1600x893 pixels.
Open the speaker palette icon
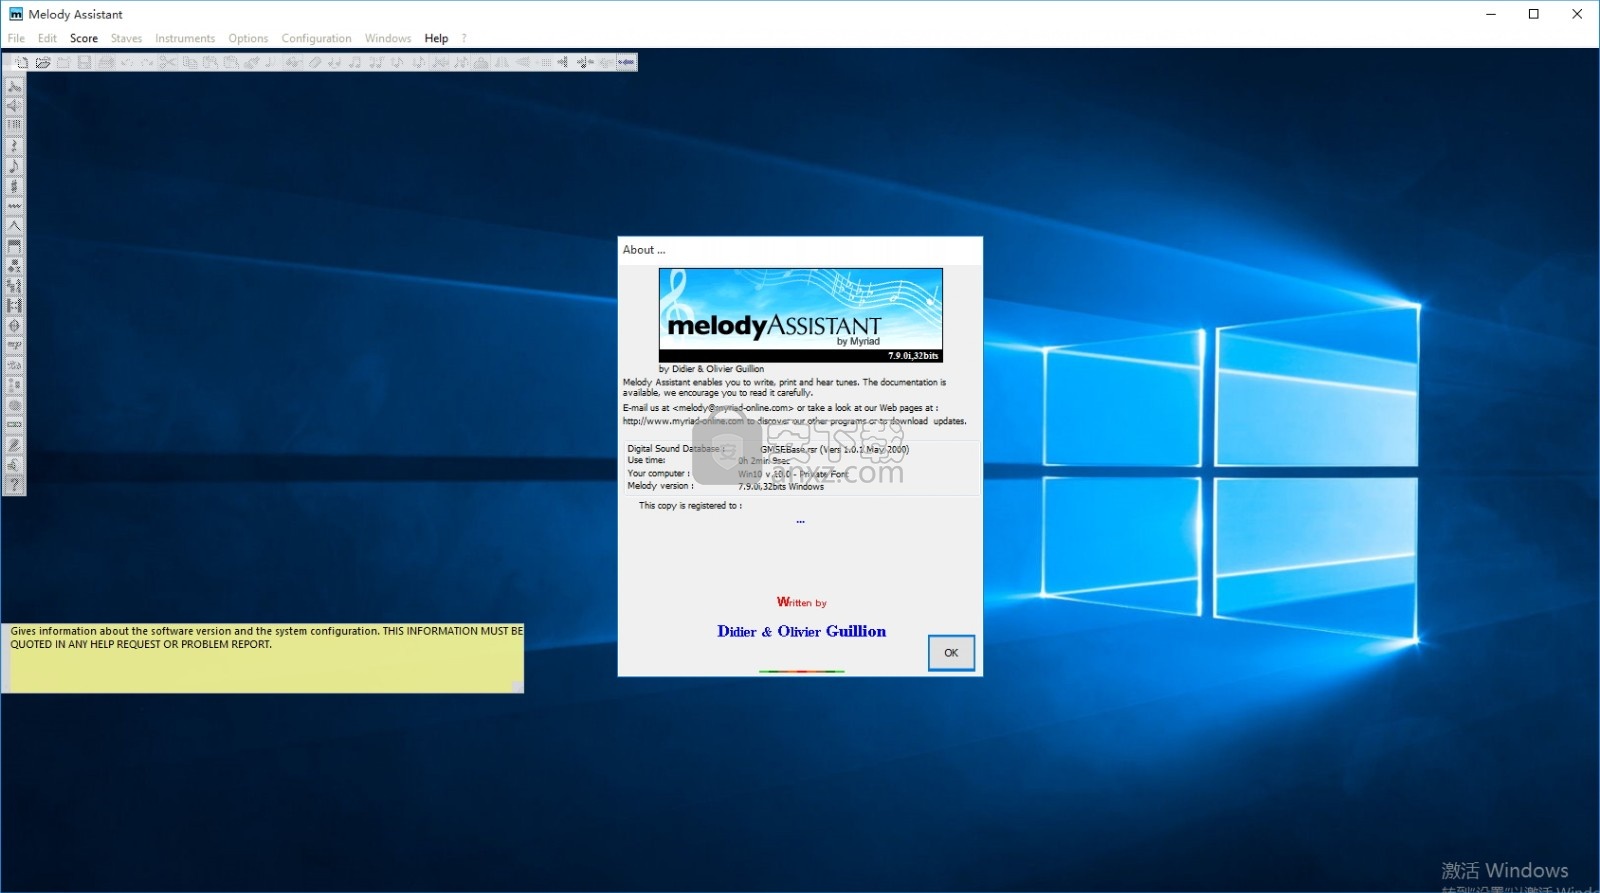pos(14,106)
